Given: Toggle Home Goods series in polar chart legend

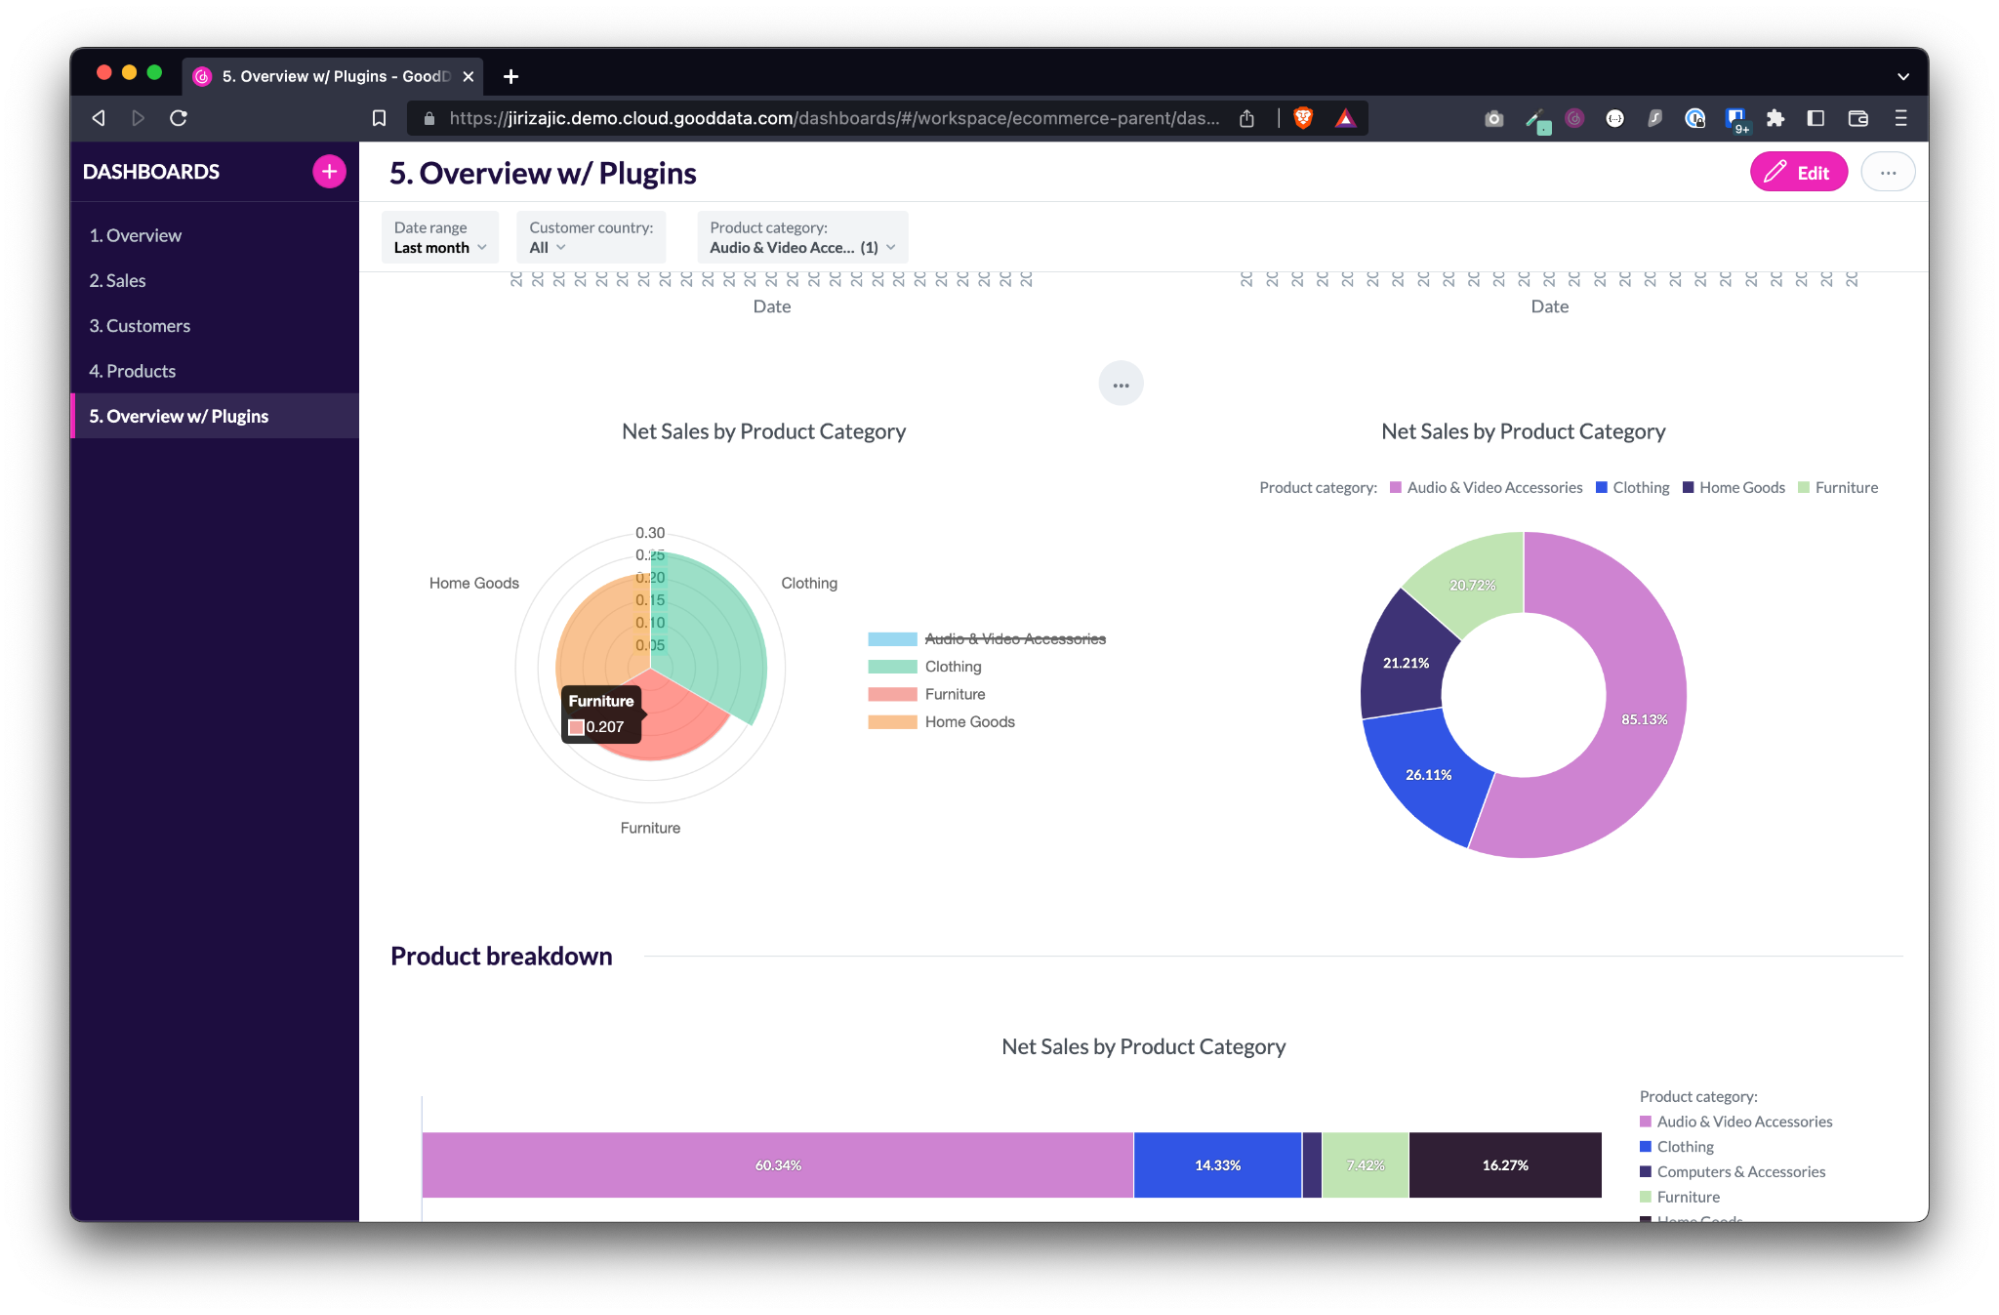Looking at the screenshot, I should pyautogui.click(x=969, y=722).
